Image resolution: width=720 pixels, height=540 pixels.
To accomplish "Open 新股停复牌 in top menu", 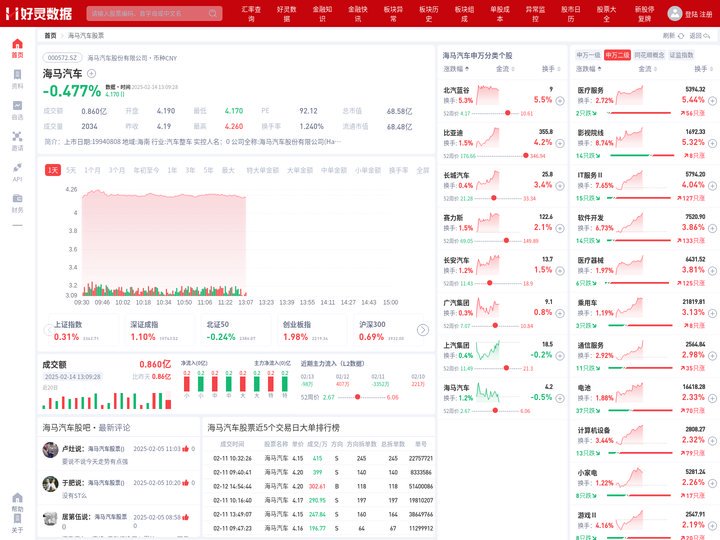I will pos(645,14).
